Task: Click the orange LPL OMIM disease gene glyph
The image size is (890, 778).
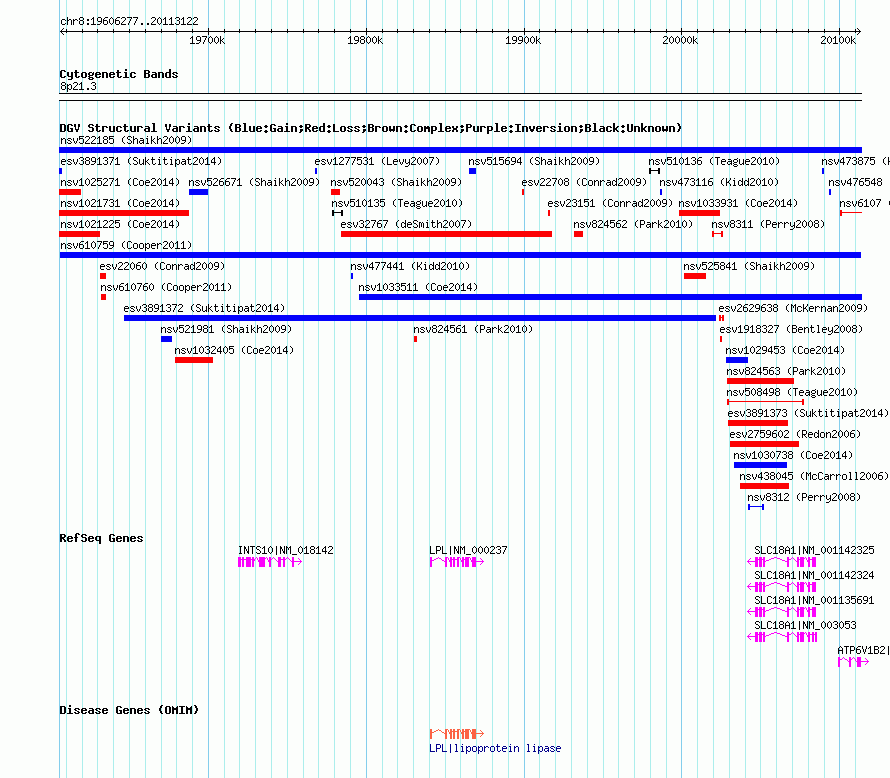Action: [x=457, y=734]
